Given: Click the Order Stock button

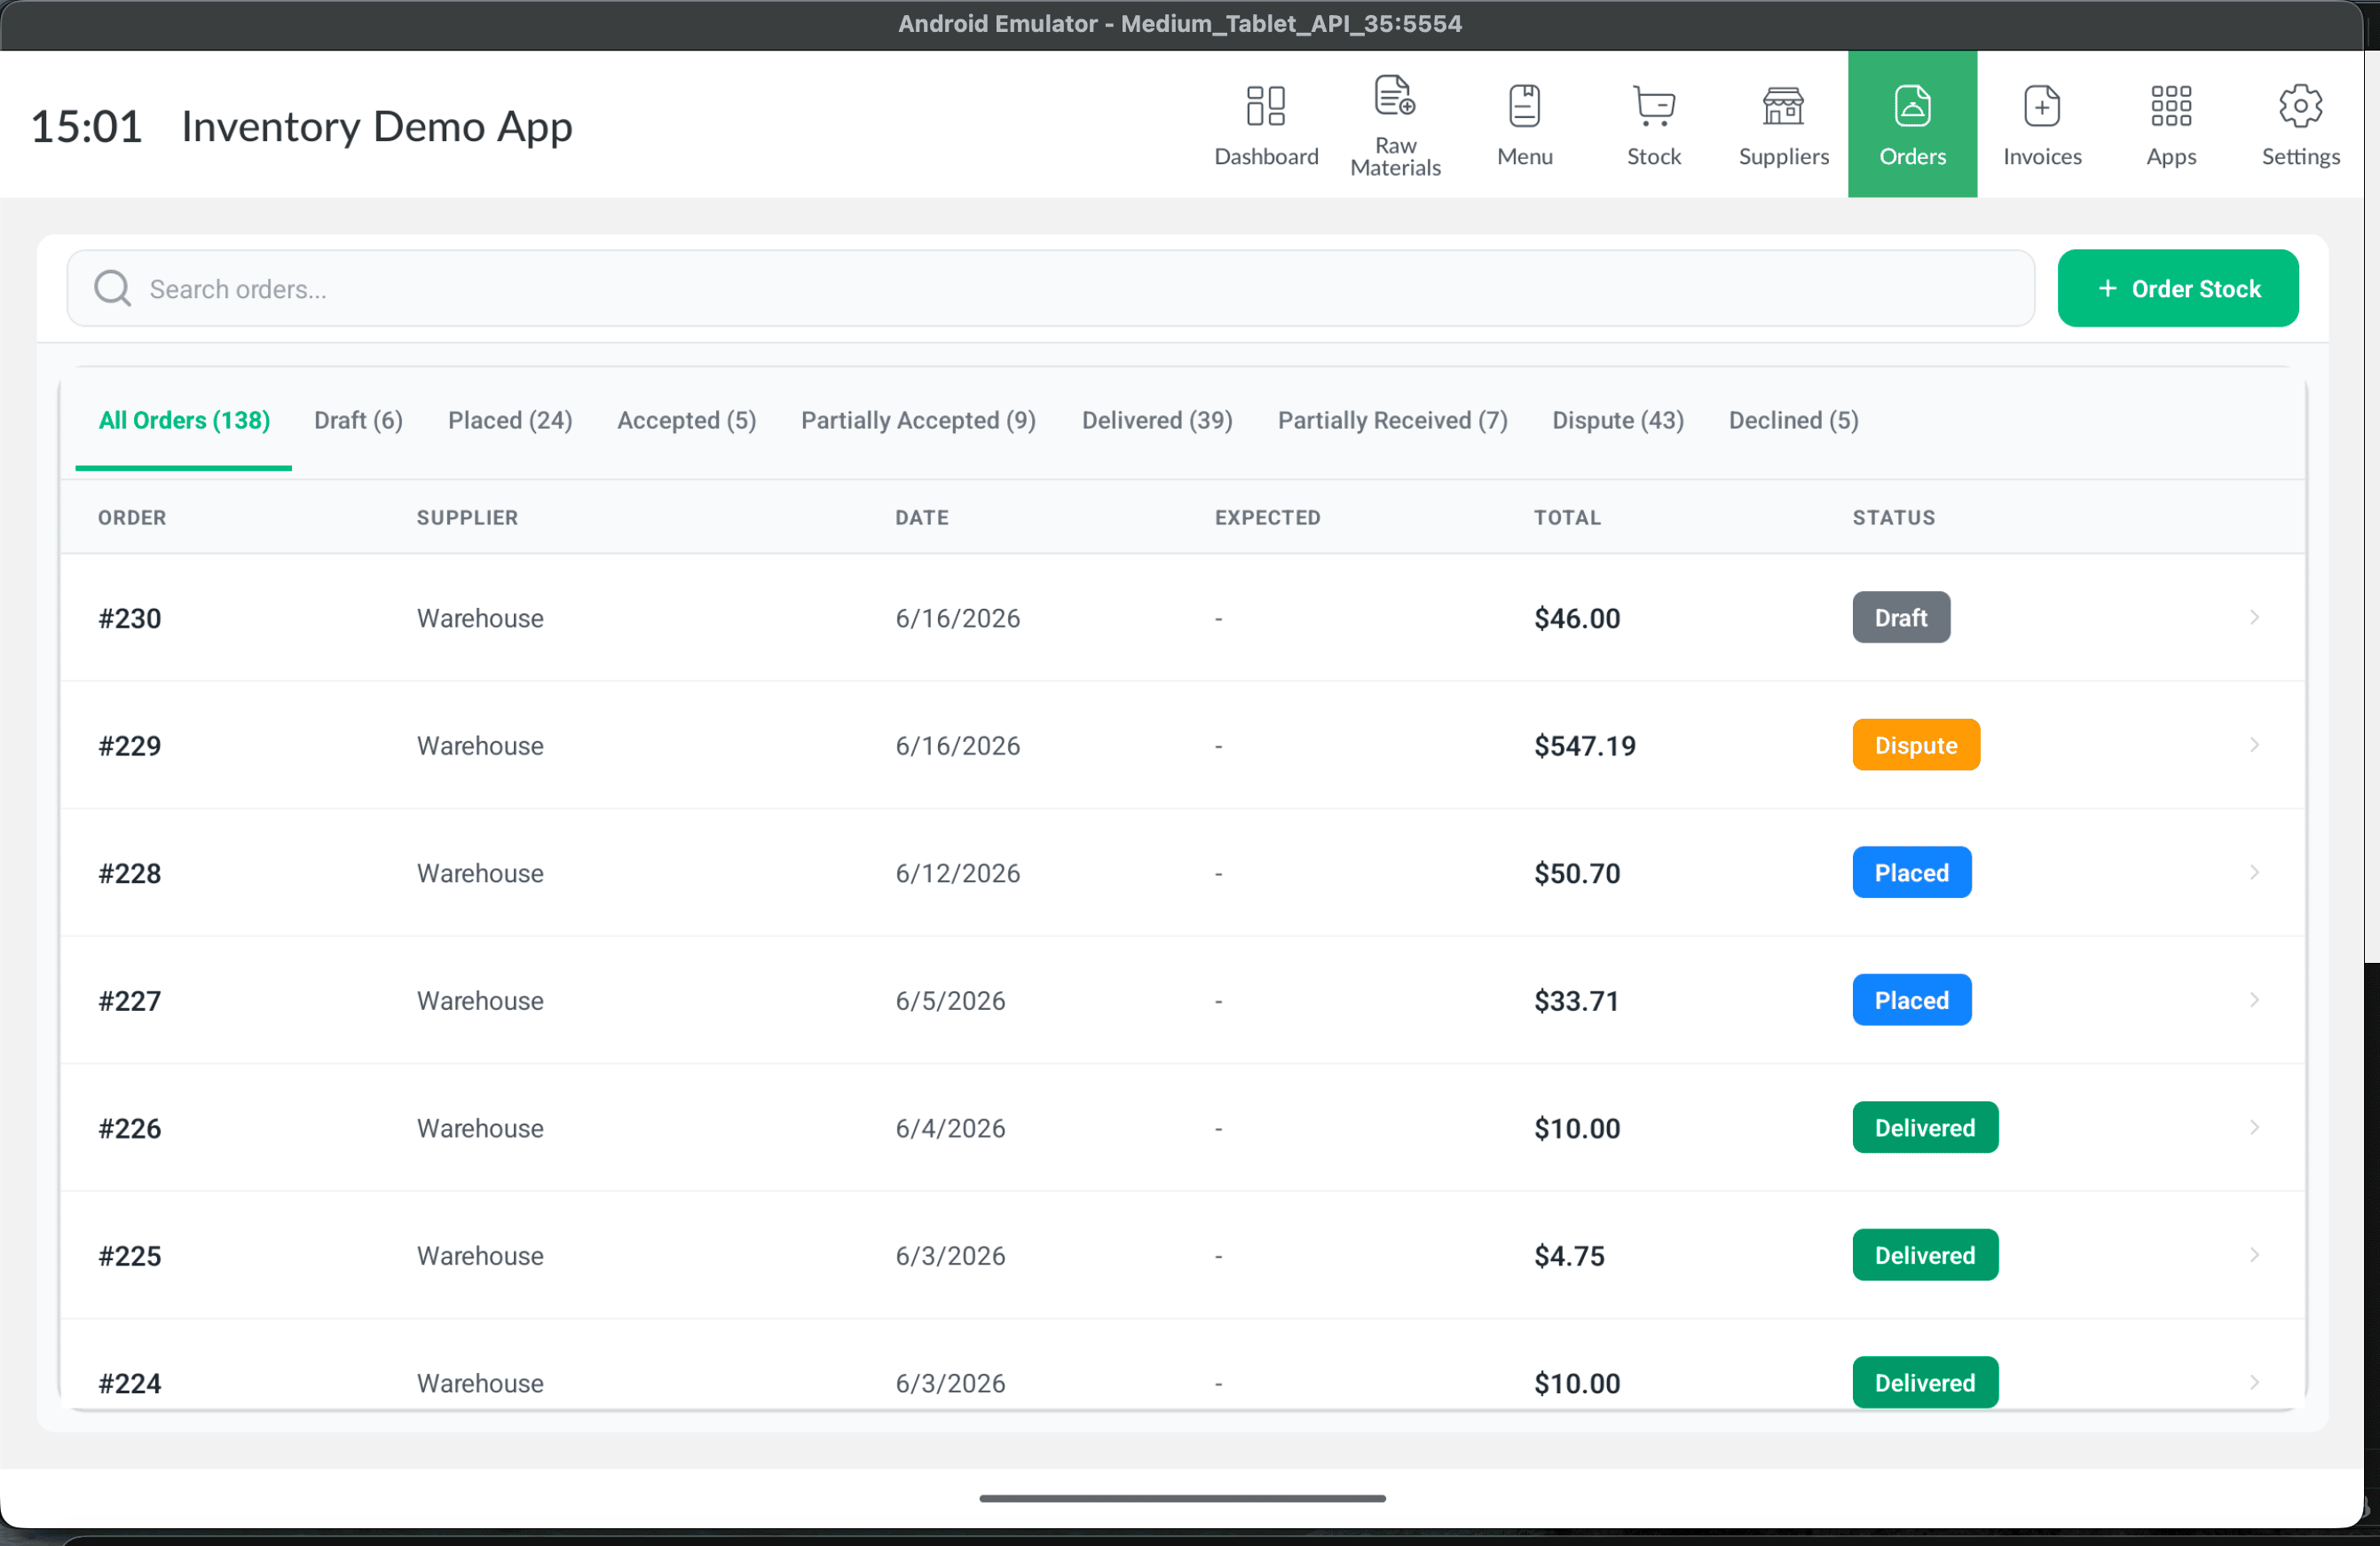Looking at the screenshot, I should (2177, 289).
